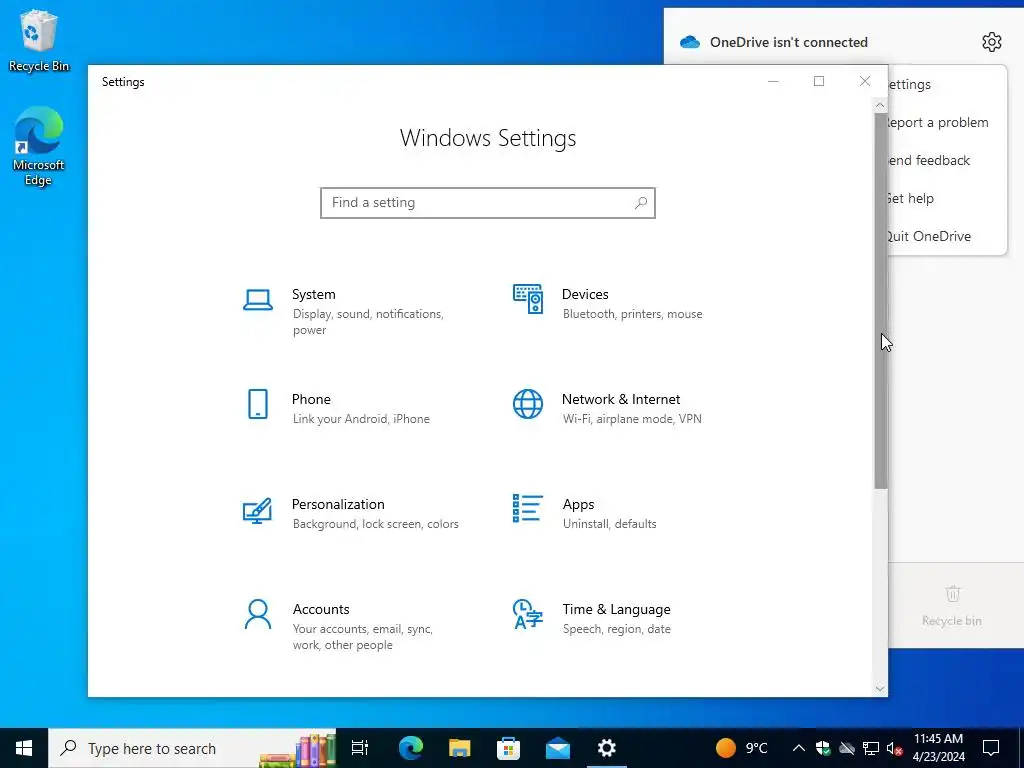
Task: Click the Windows Security shield tray icon
Action: coord(823,748)
